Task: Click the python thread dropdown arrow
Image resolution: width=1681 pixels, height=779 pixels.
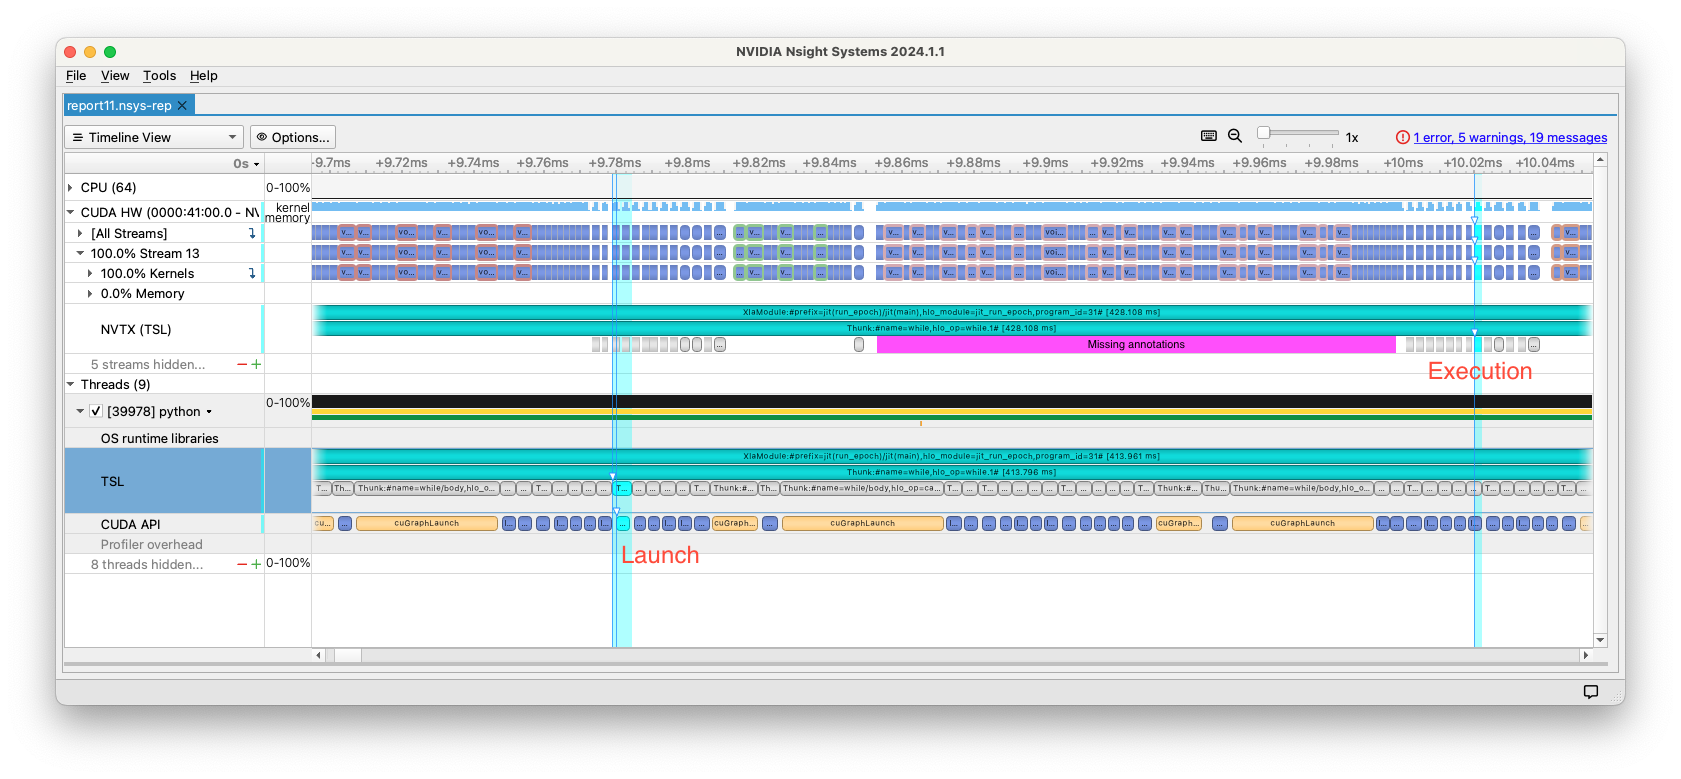Action: [x=209, y=412]
